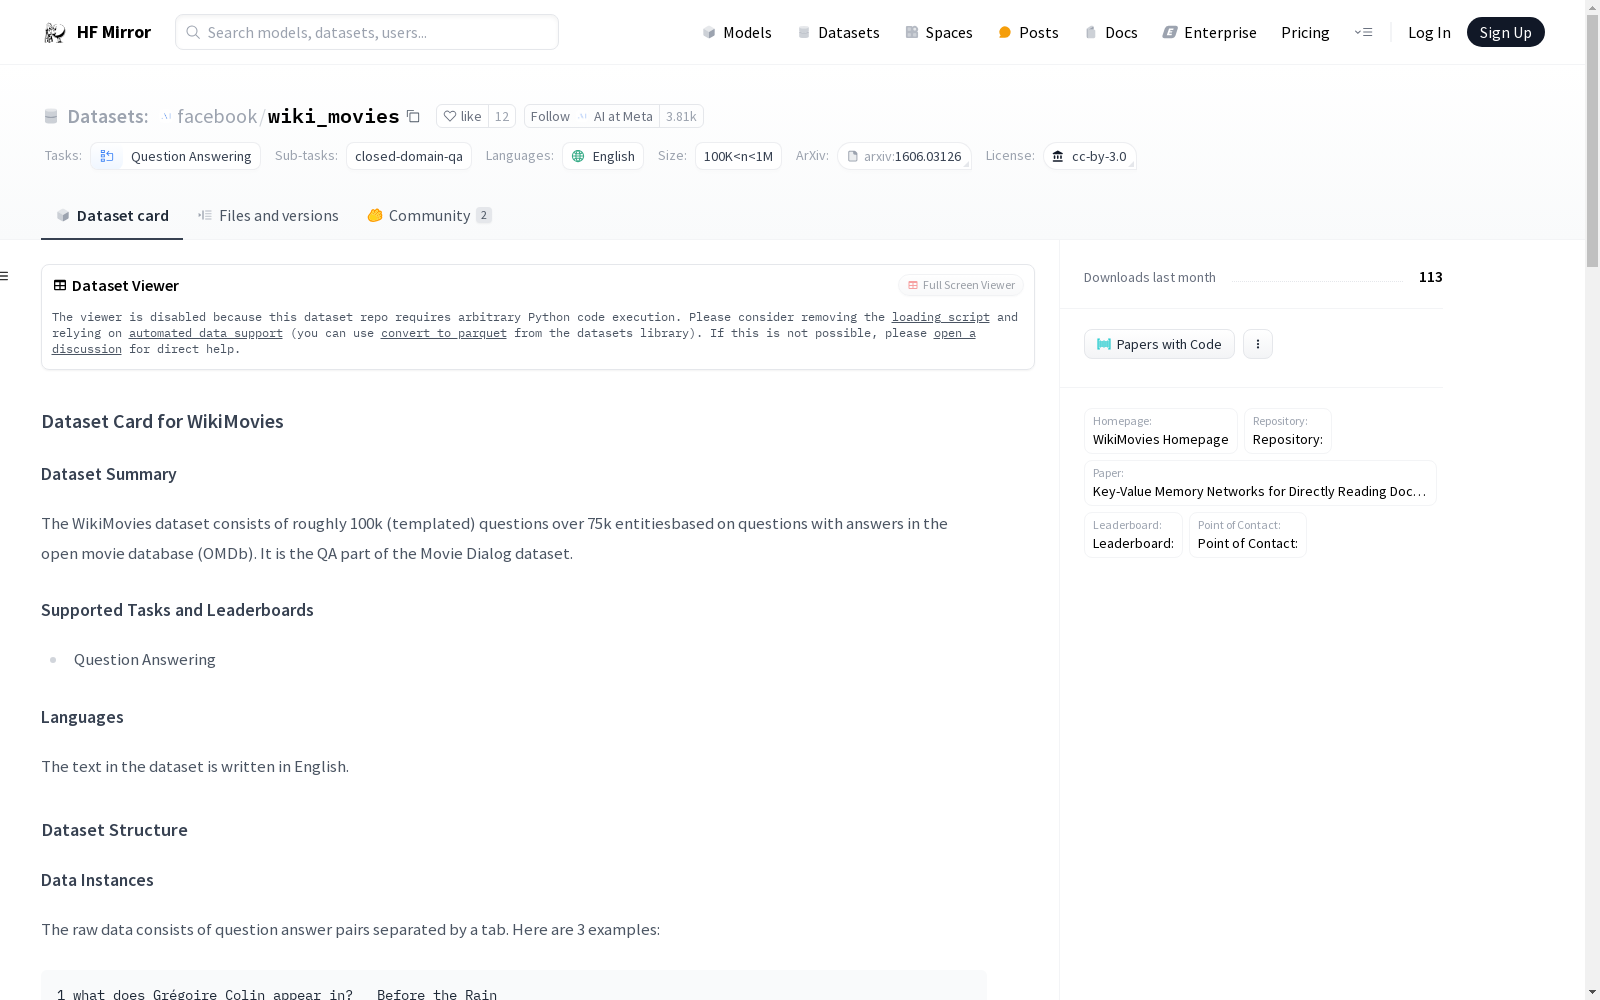The width and height of the screenshot is (1600, 1000).
Task: Open the Models page
Action: (737, 32)
